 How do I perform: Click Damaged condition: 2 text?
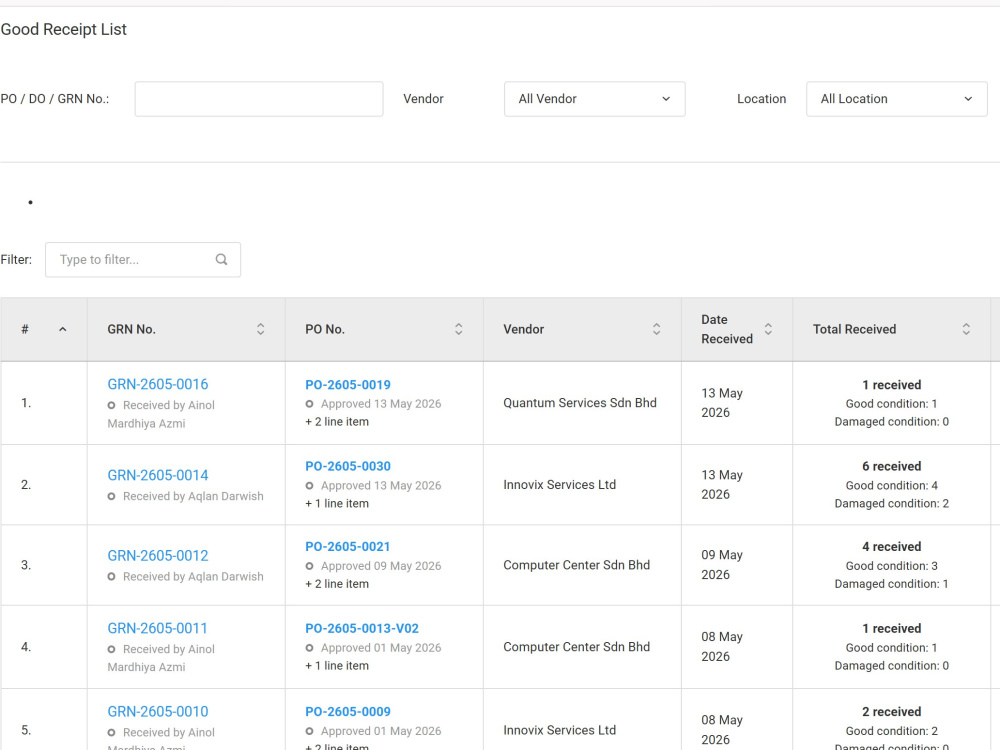tap(892, 503)
